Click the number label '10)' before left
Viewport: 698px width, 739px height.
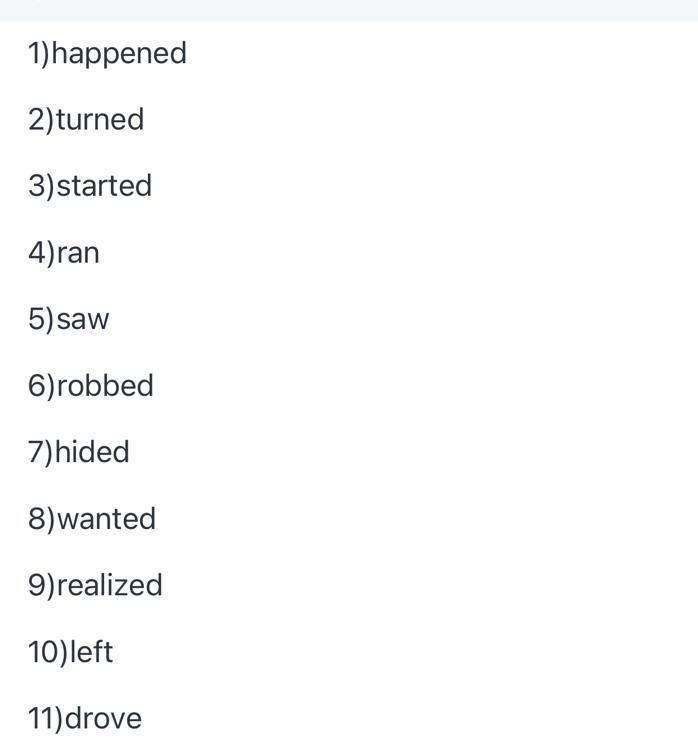click(47, 652)
